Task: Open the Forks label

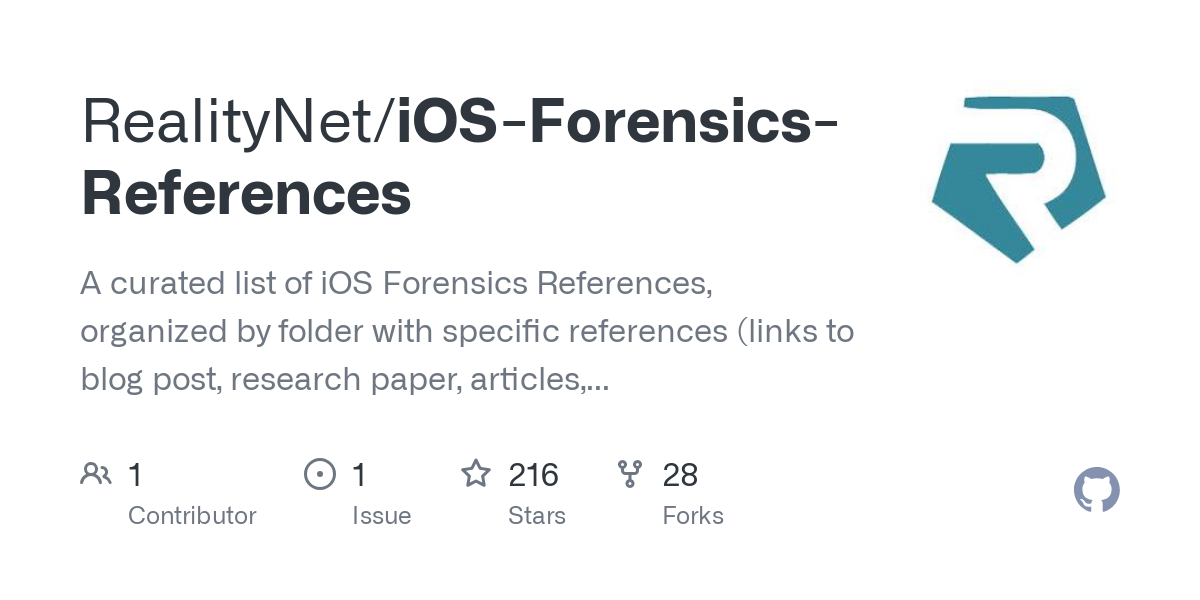Action: (x=692, y=516)
